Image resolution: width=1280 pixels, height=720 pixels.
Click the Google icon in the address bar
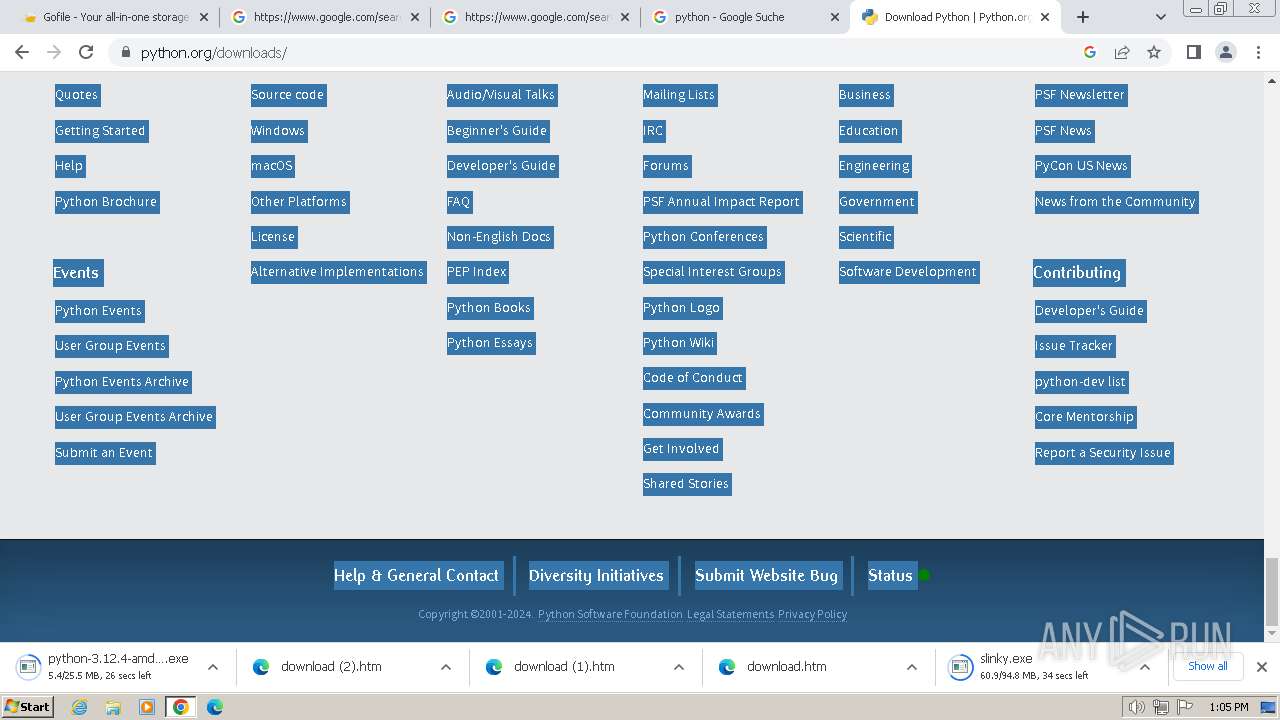tap(1090, 52)
